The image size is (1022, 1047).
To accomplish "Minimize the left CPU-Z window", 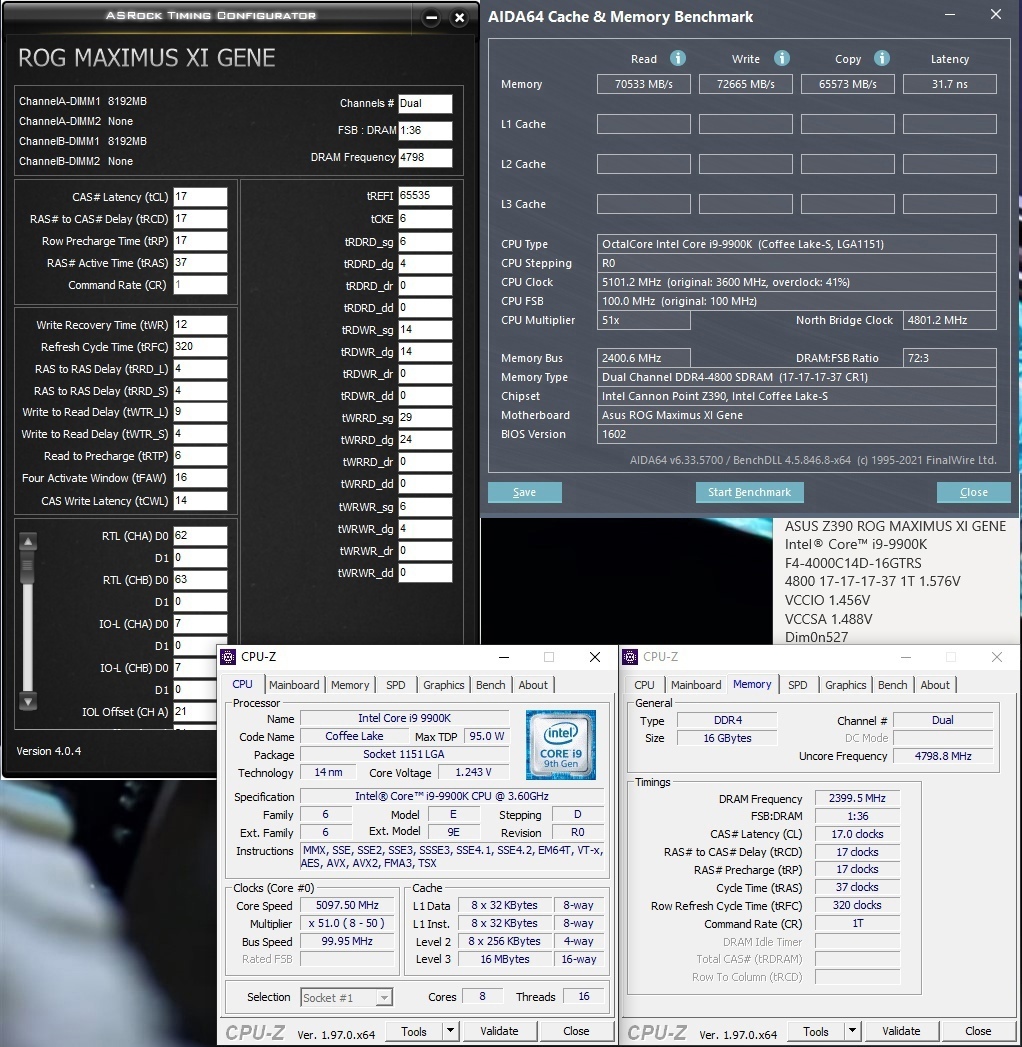I will coord(504,657).
